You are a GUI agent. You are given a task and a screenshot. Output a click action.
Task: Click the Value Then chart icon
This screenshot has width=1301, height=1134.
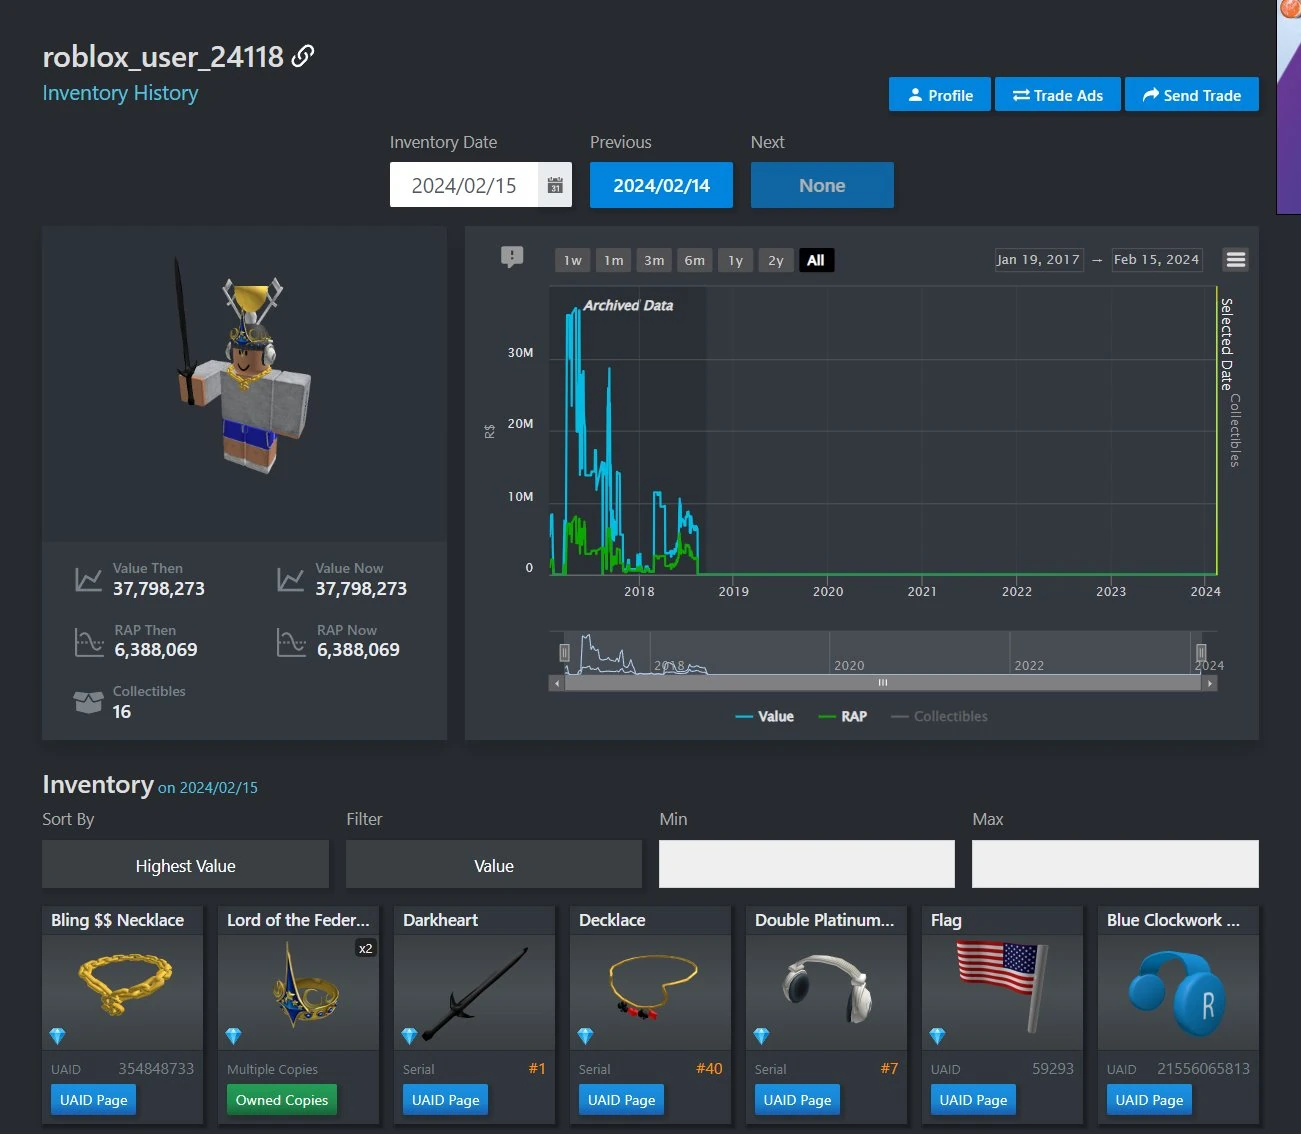coord(88,579)
